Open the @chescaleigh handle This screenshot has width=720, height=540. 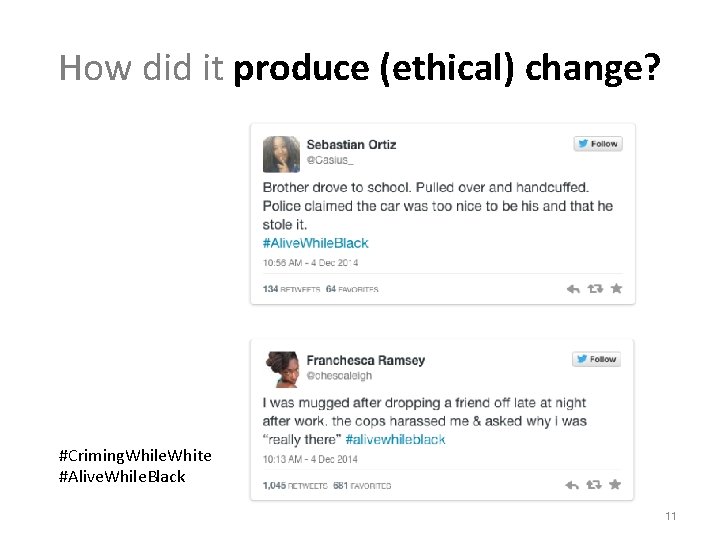click(339, 376)
